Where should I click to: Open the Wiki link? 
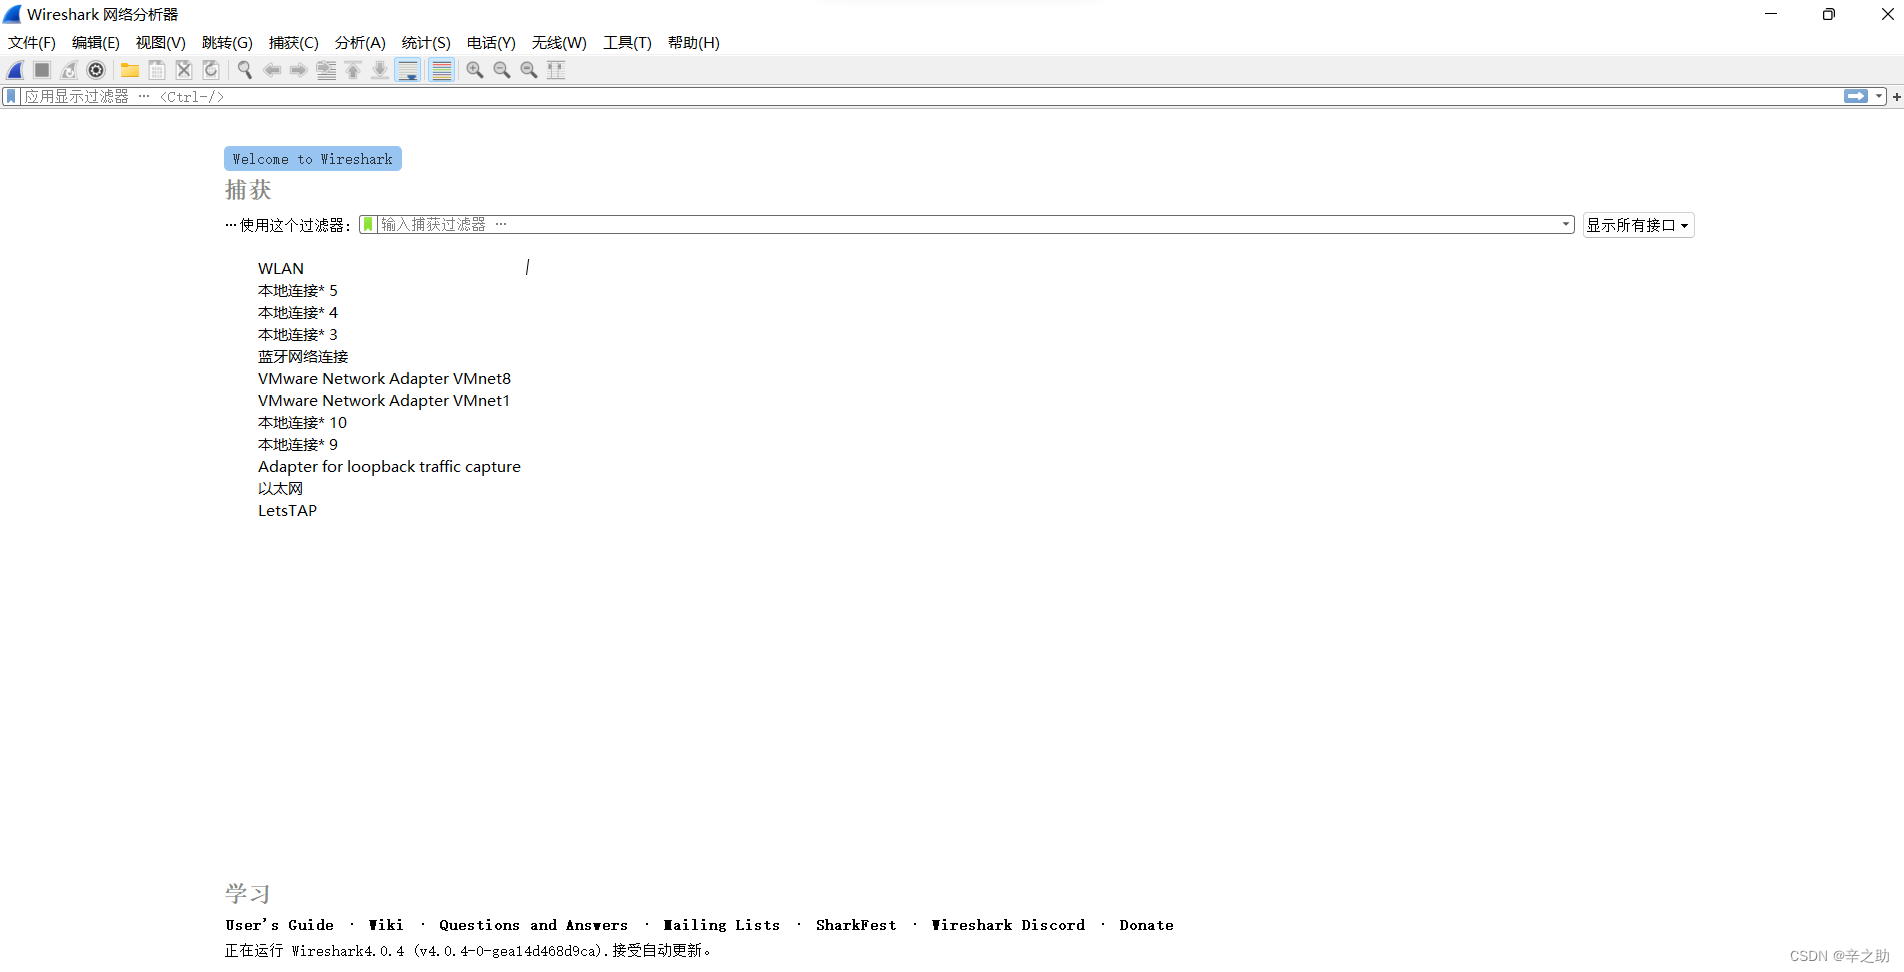coord(386,925)
